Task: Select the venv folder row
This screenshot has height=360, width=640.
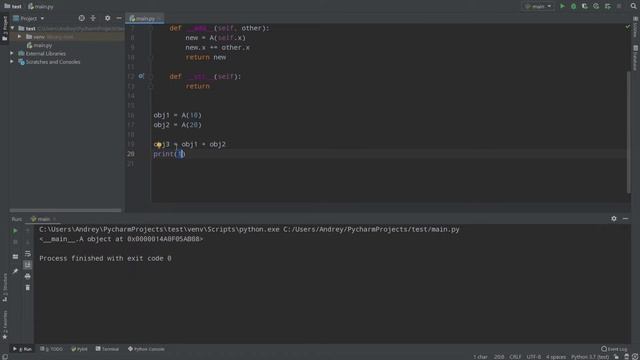Action: tap(67, 37)
